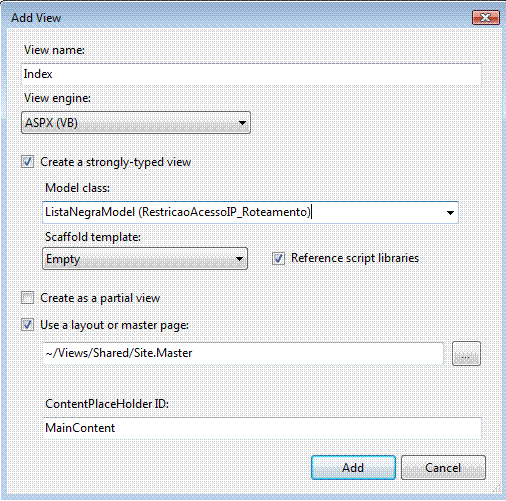
Task: Click the ~/Views/Shared/Site.Master path field
Action: (x=243, y=353)
